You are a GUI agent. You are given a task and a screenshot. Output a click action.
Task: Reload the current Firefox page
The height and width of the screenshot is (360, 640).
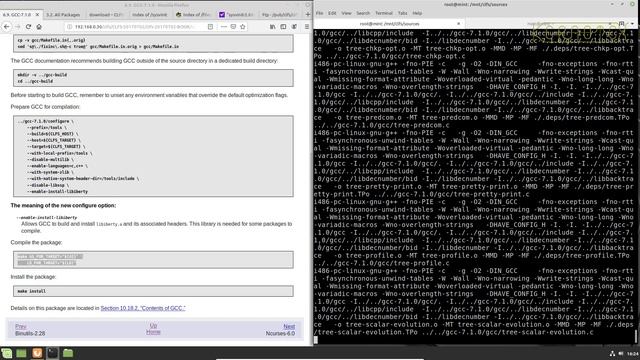coord(28,27)
